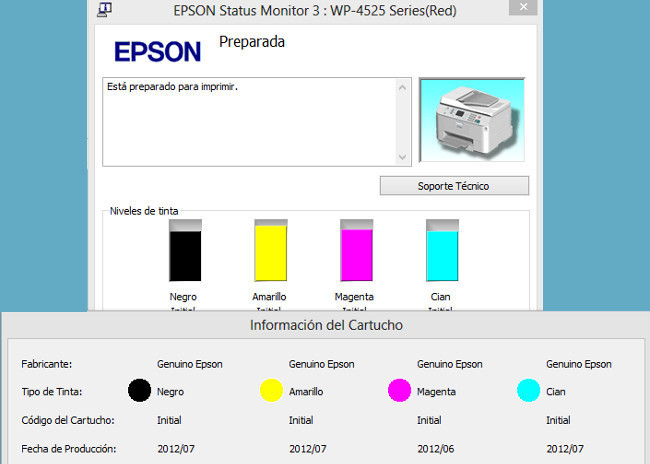Click the magenta ink circle in cartridge info

click(399, 390)
